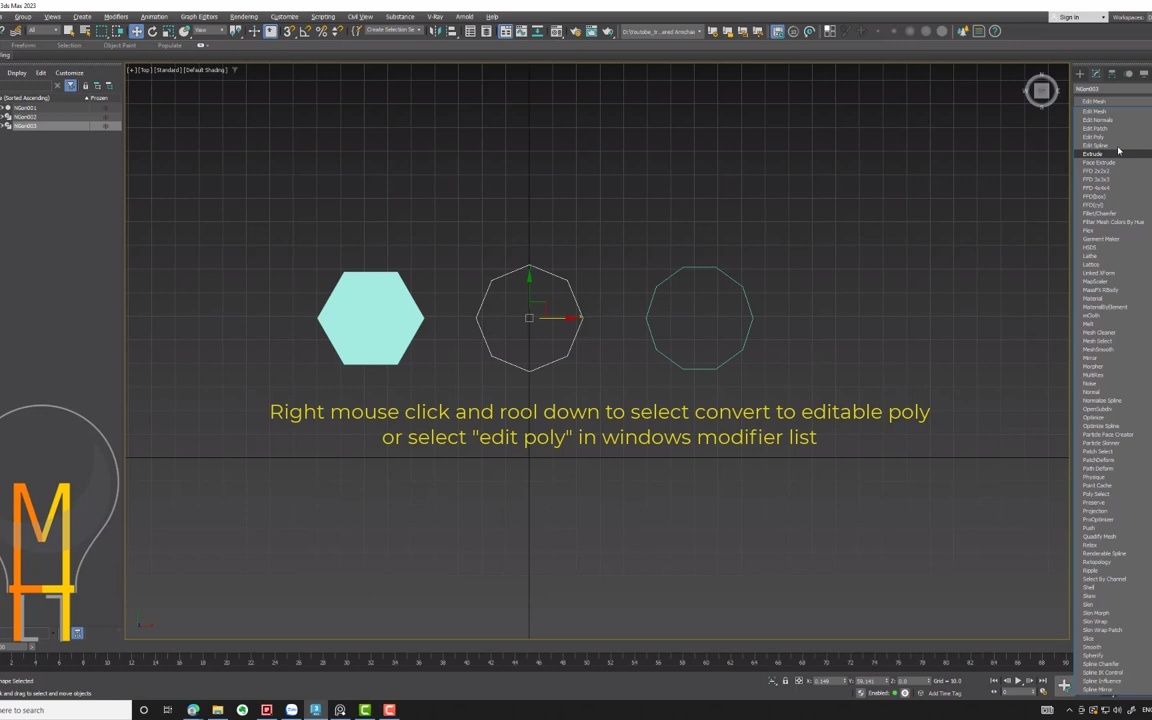Open the Snaps Toggle magnet icon
The width and height of the screenshot is (1152, 720).
[x=287, y=31]
